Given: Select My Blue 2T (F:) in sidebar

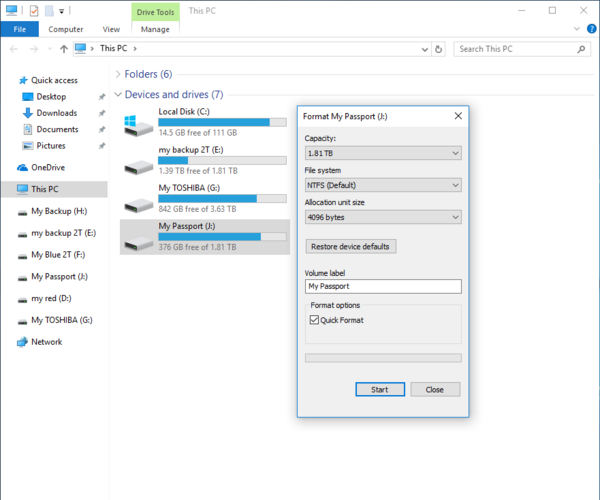Looking at the screenshot, I should pos(58,255).
